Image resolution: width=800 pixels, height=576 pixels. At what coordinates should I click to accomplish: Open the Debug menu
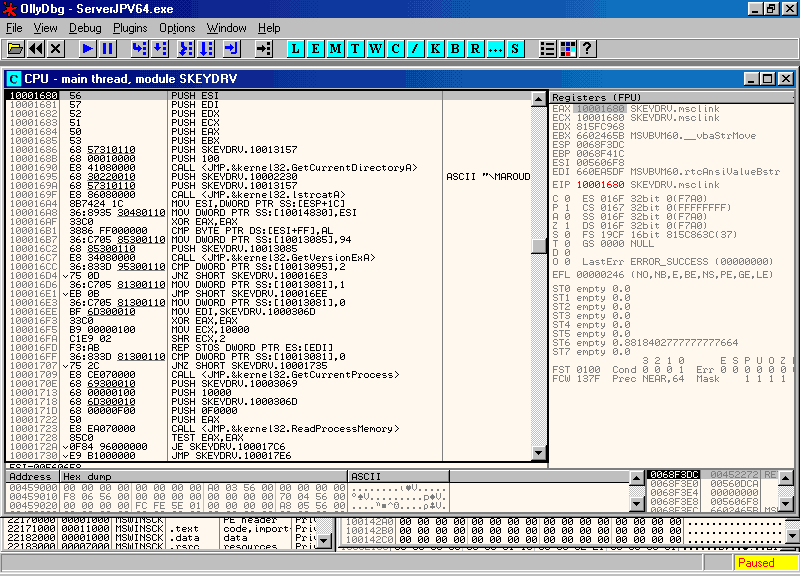(85, 28)
